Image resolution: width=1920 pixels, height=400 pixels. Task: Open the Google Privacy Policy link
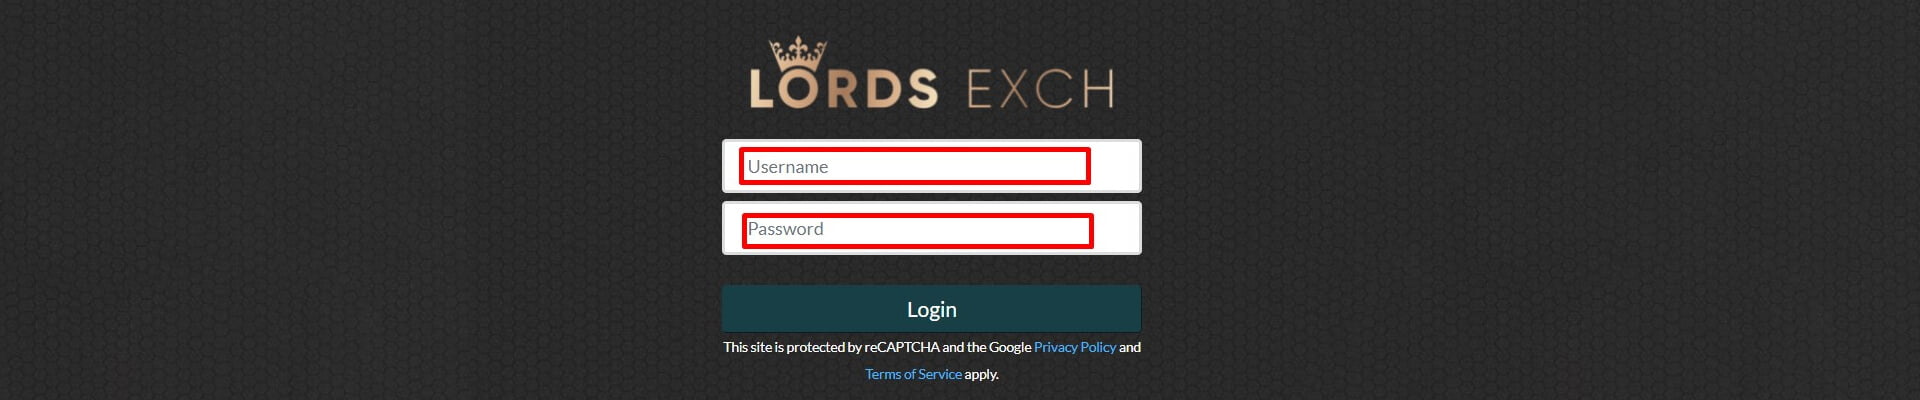[1075, 347]
